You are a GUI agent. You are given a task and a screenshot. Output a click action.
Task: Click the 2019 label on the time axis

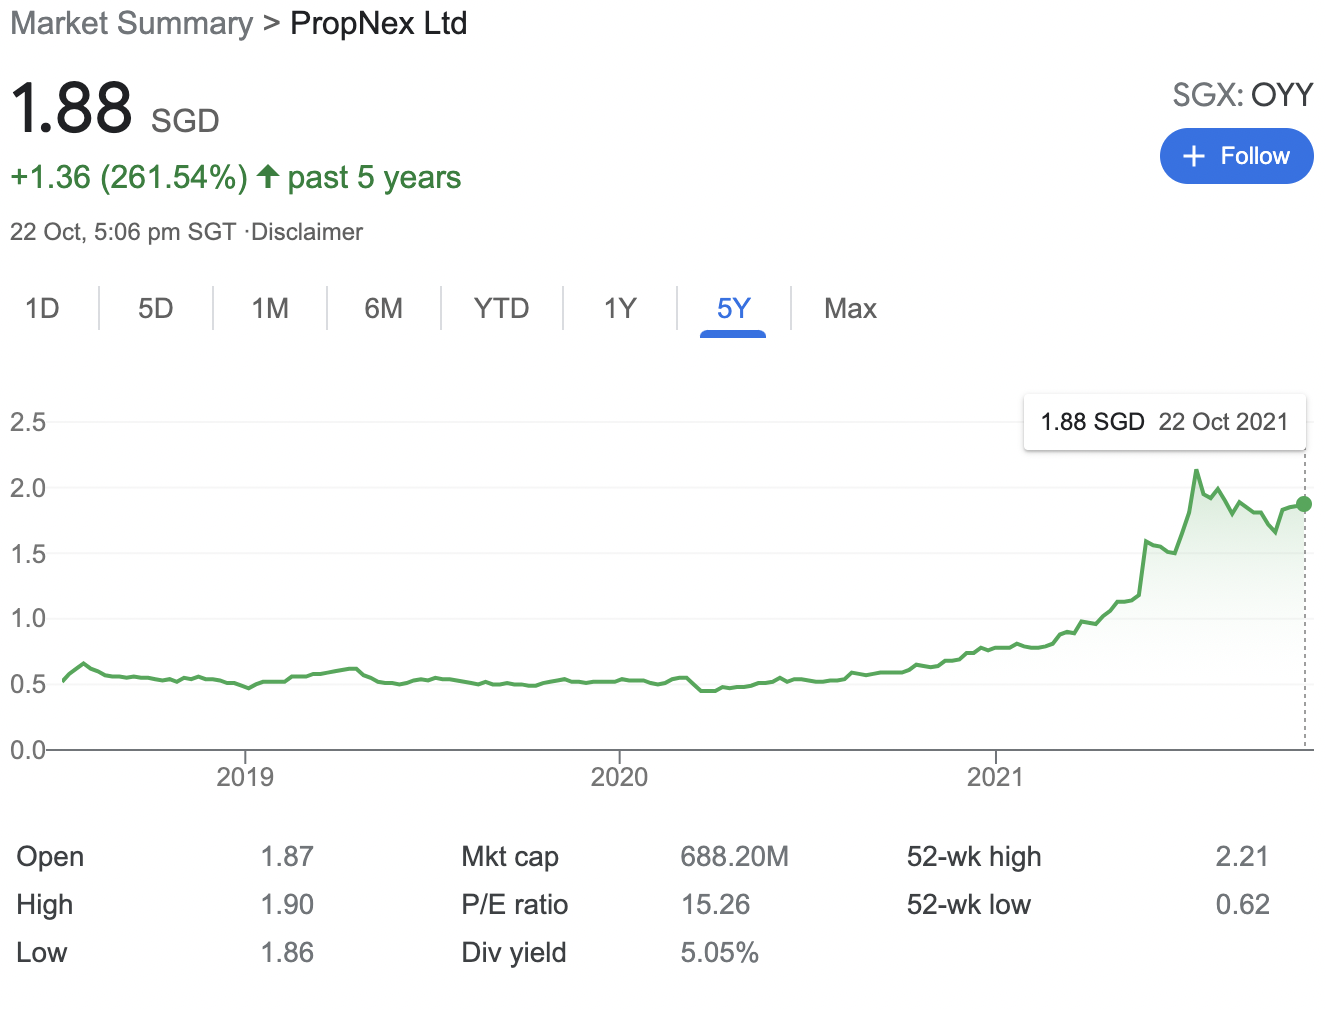[x=245, y=777]
